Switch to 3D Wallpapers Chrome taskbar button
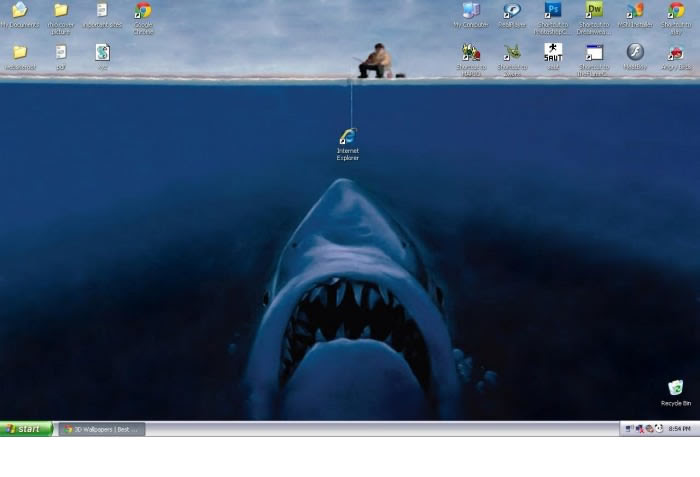 (102, 429)
